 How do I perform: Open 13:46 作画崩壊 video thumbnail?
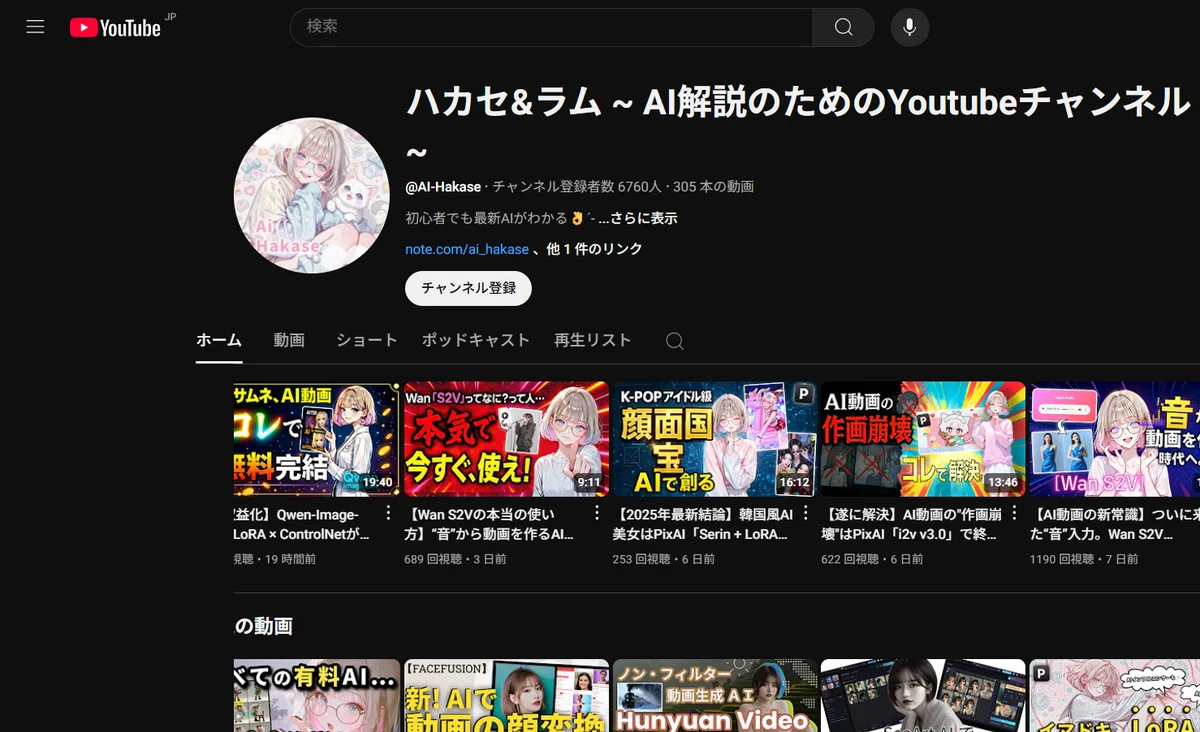coord(923,439)
